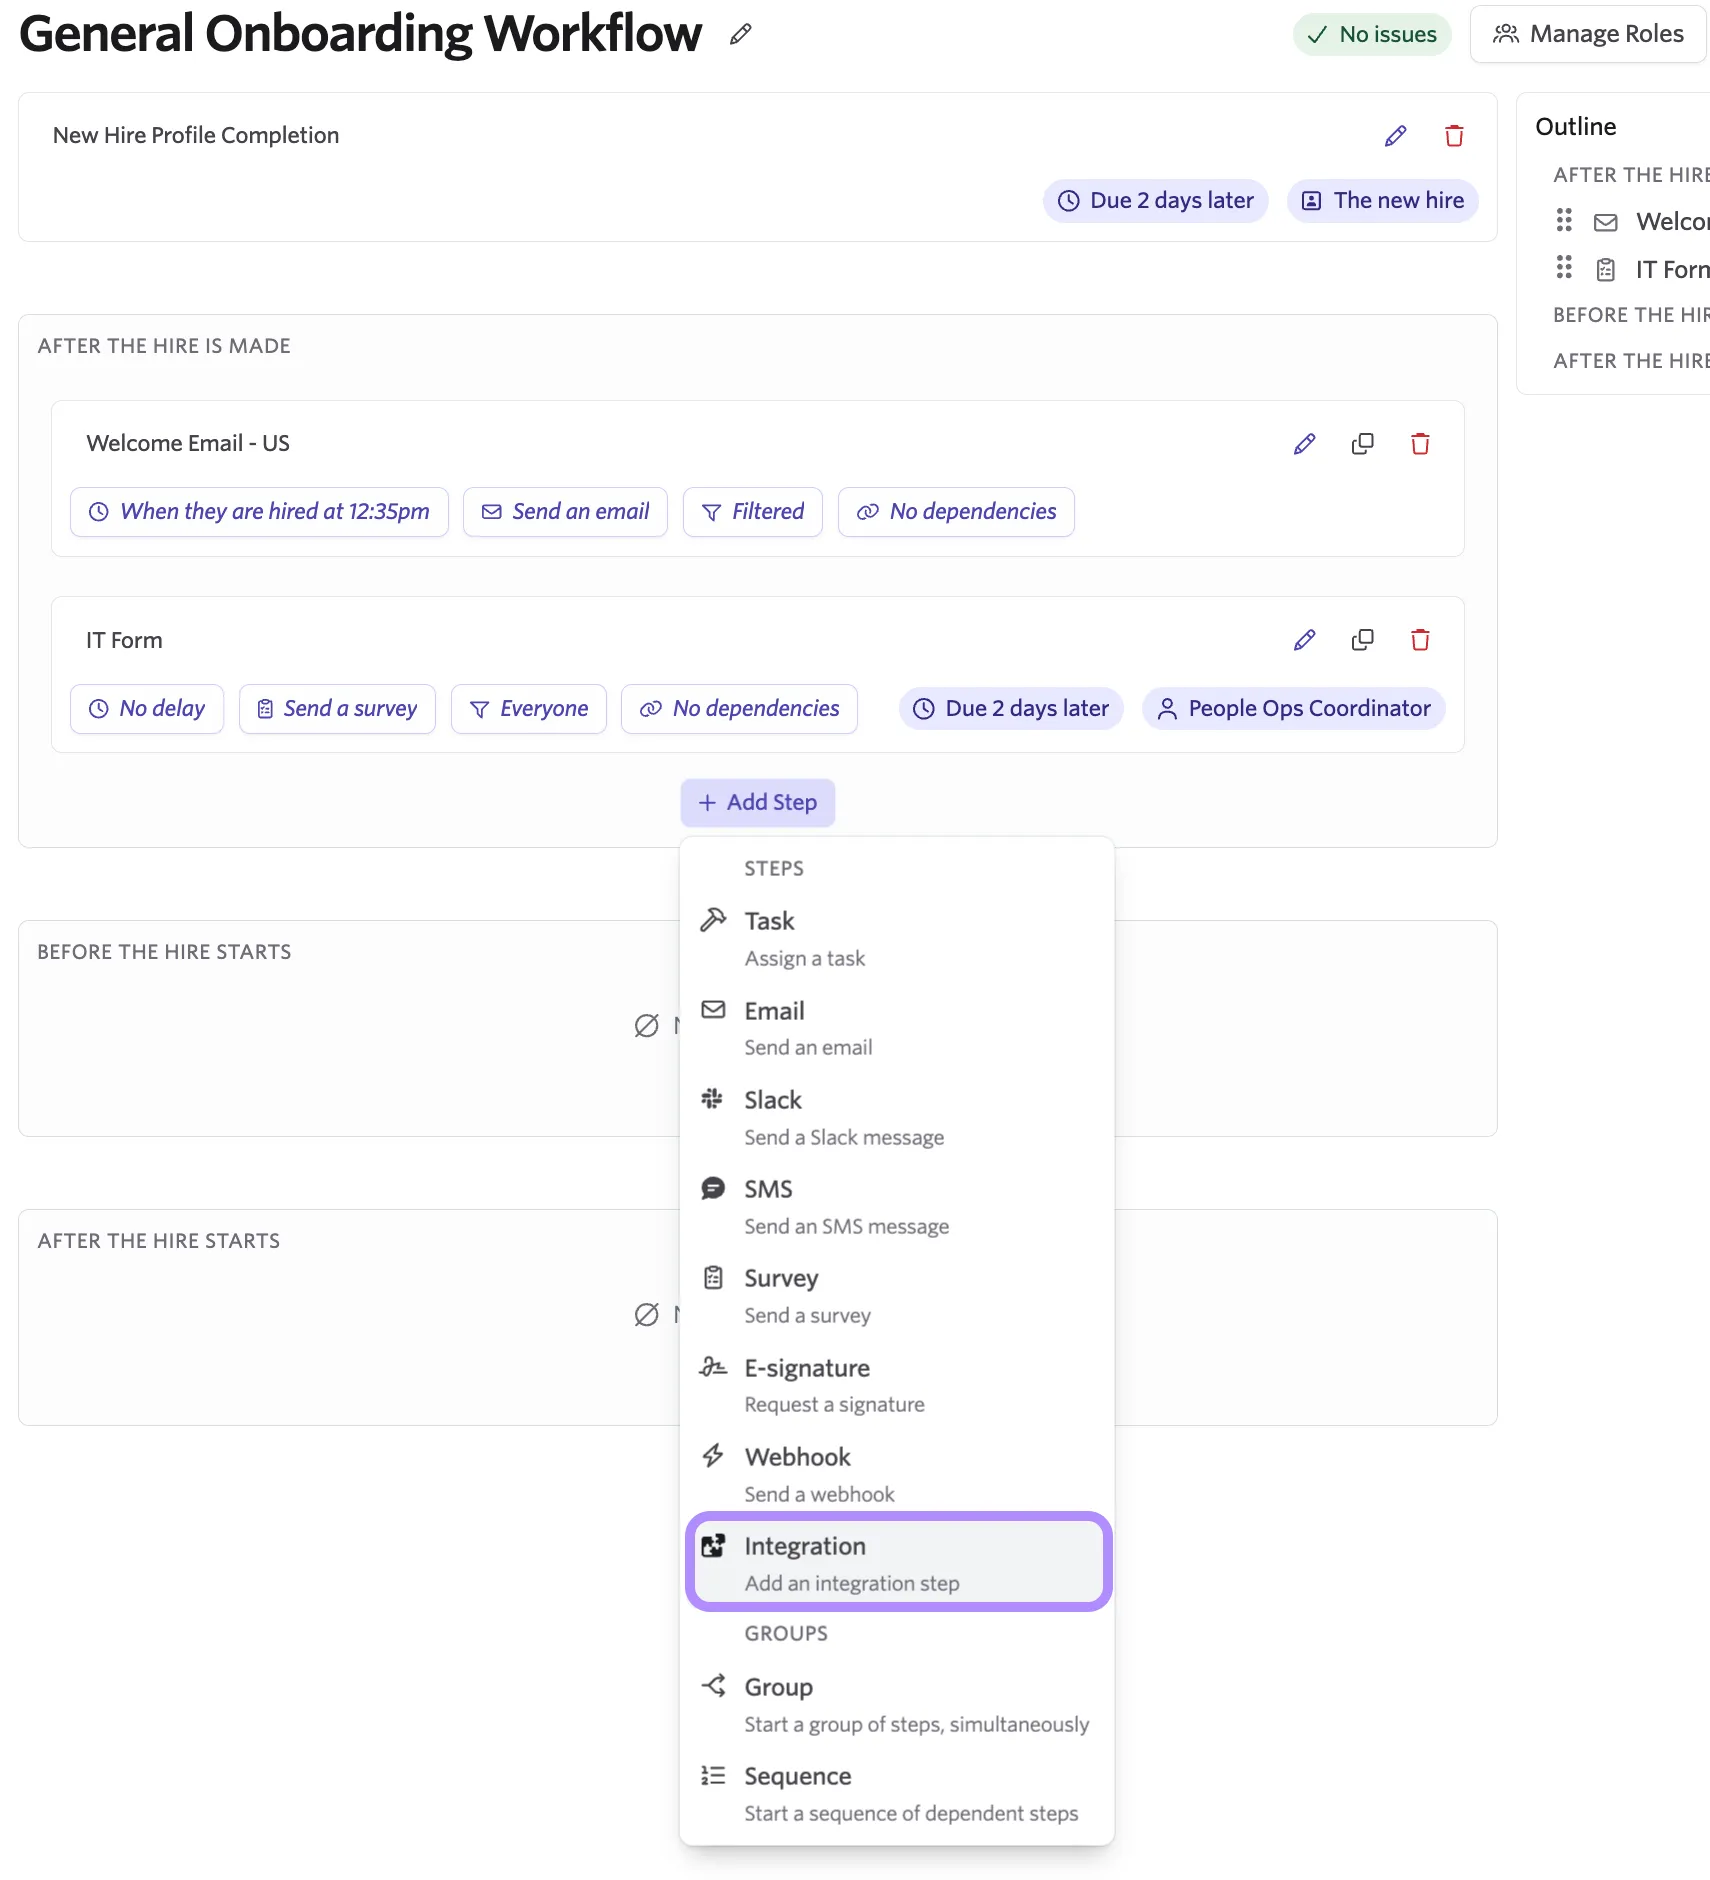This screenshot has width=1710, height=1880.
Task: Click Profile Completion 'Due 2 days later' badge
Action: pyautogui.click(x=1156, y=201)
